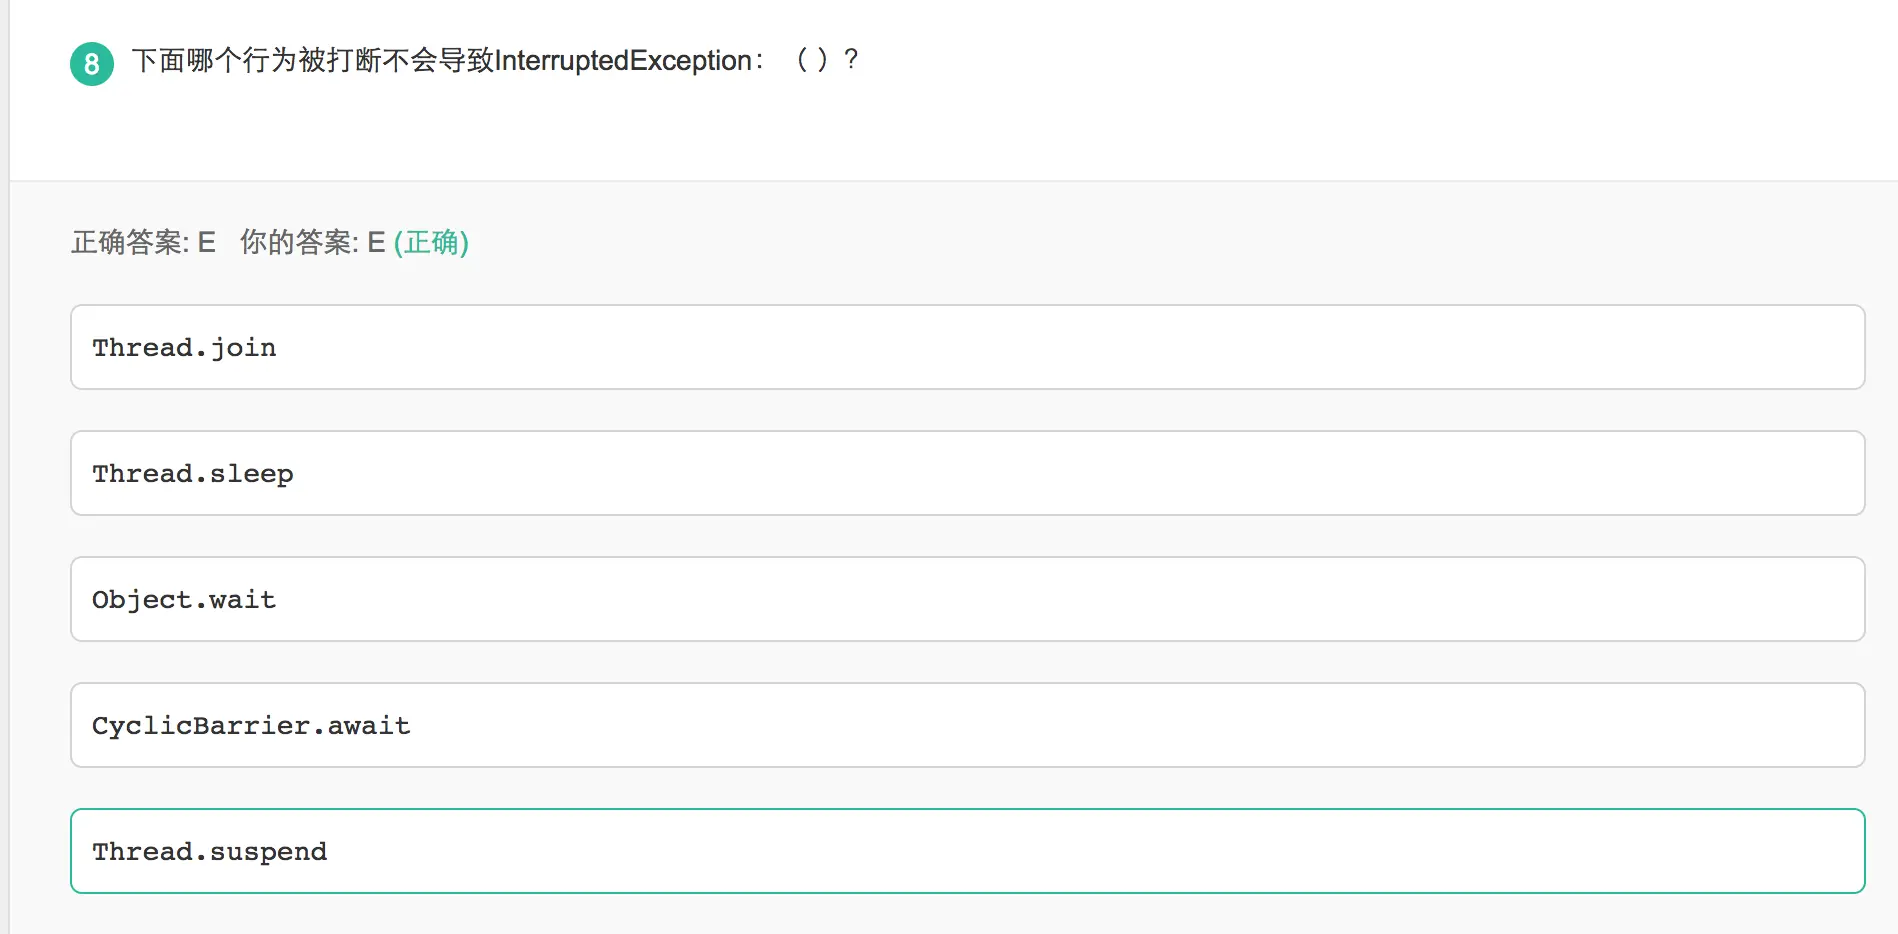Pick the CyclicBarrier.await answer option
The width and height of the screenshot is (1898, 934).
coord(967,725)
